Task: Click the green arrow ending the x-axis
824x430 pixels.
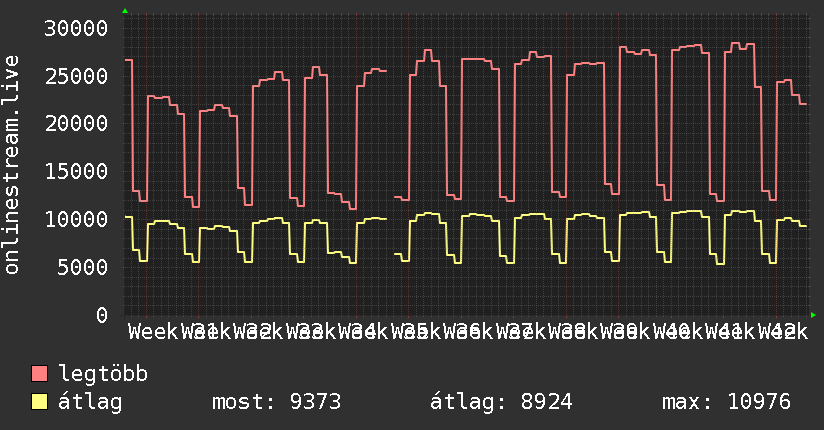Action: pyautogui.click(x=813, y=315)
